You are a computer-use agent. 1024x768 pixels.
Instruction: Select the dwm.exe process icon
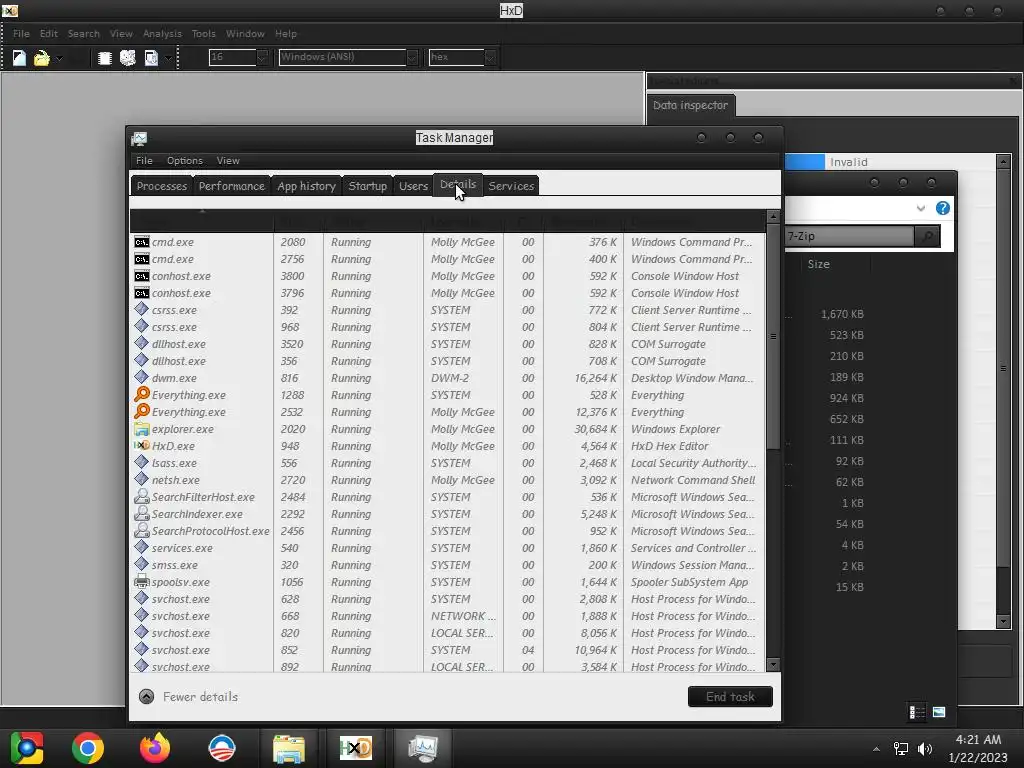tap(142, 377)
